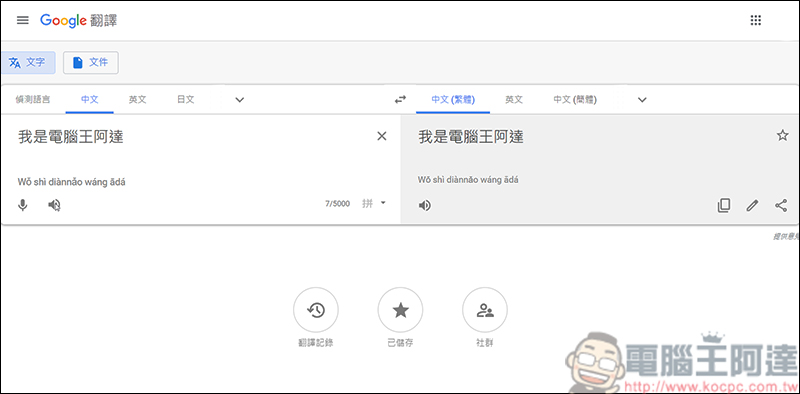Viewport: 800px width, 394px height.
Task: Open the community (社群) page
Action: click(x=485, y=310)
